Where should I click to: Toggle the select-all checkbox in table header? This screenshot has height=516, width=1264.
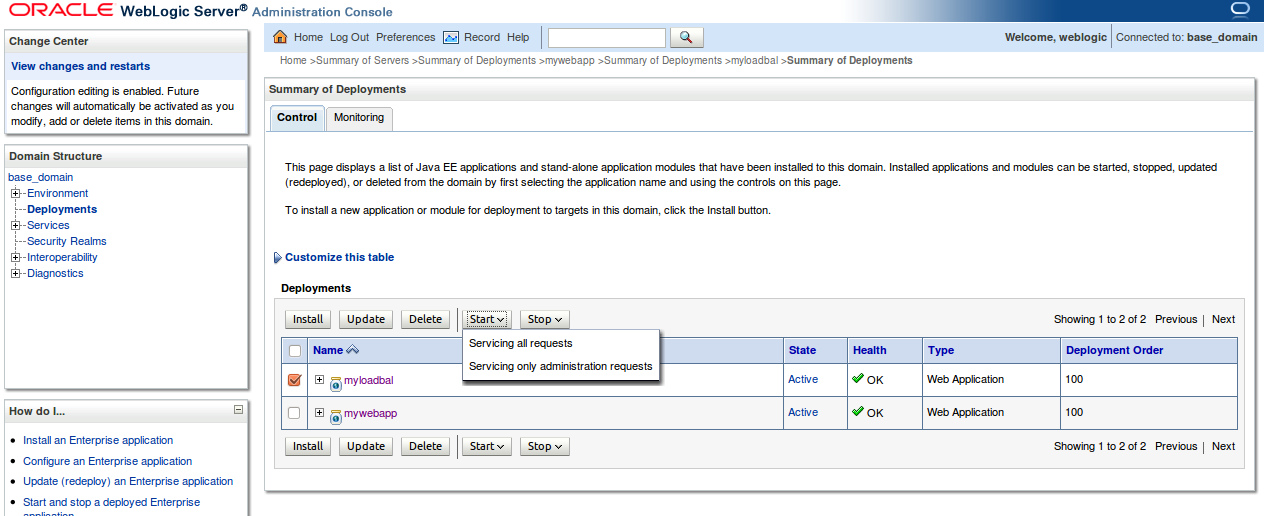tap(294, 351)
